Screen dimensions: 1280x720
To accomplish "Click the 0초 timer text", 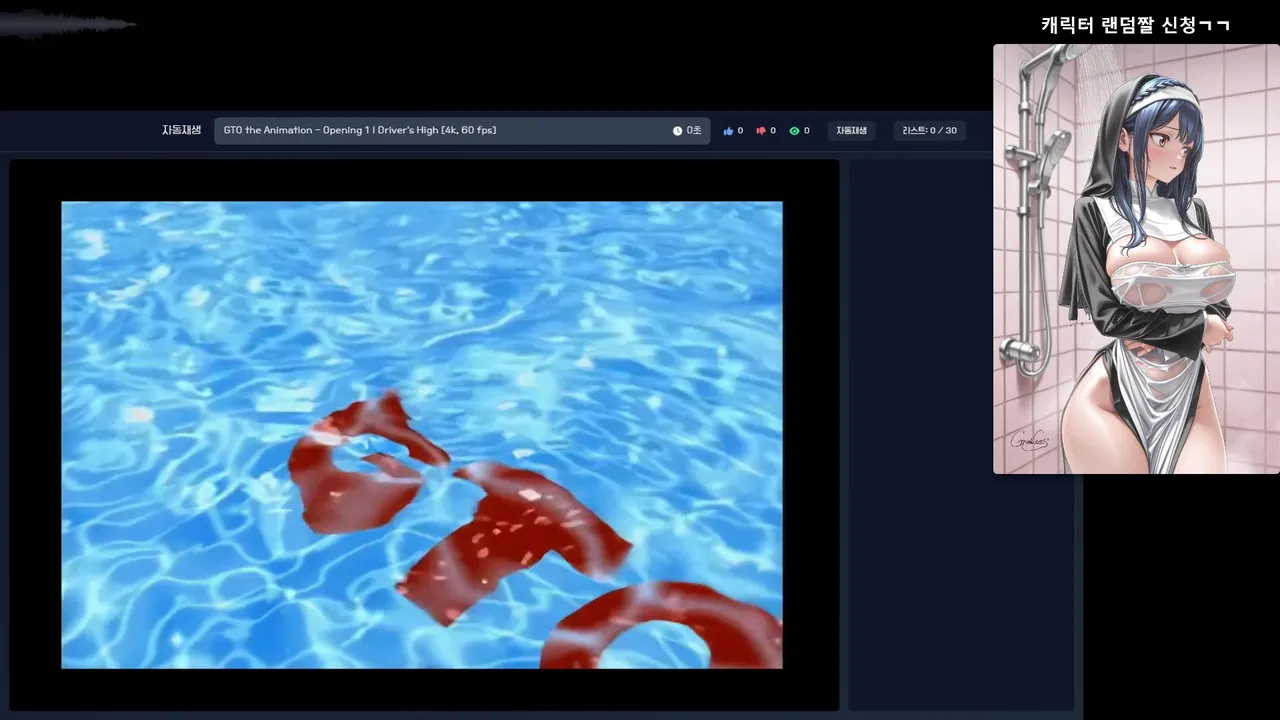I will click(694, 131).
